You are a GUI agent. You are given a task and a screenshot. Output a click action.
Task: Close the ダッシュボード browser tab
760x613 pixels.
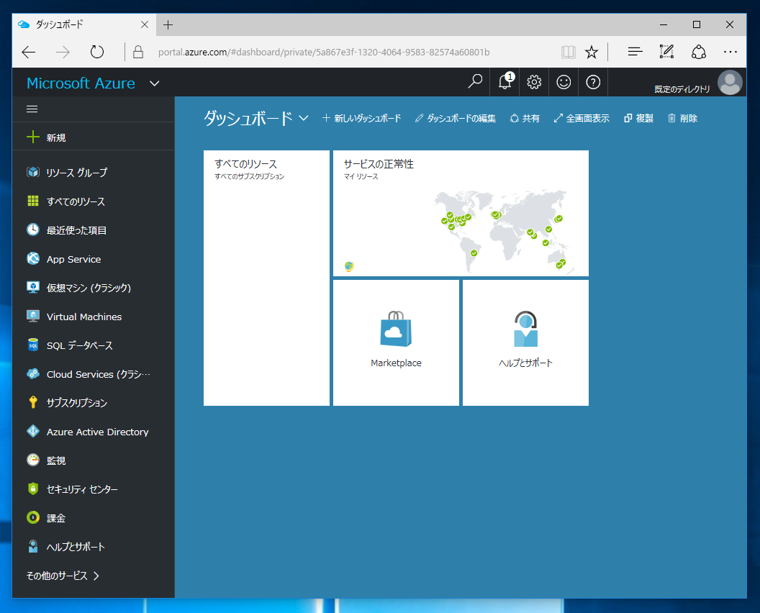144,24
